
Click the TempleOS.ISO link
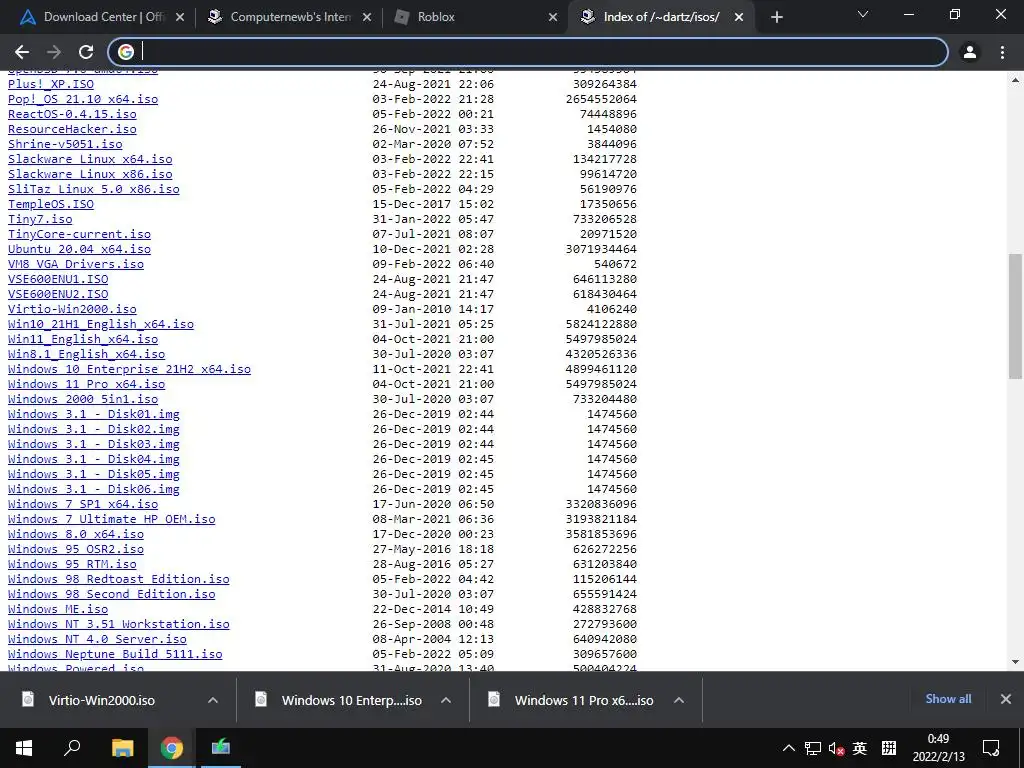(x=51, y=204)
